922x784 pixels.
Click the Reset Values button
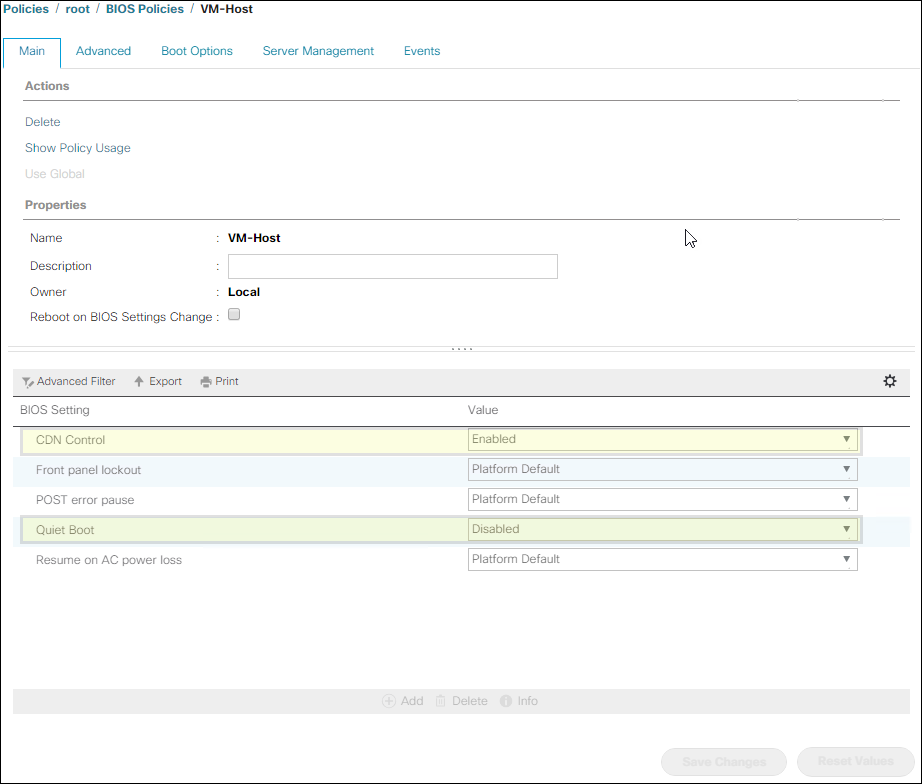click(856, 761)
